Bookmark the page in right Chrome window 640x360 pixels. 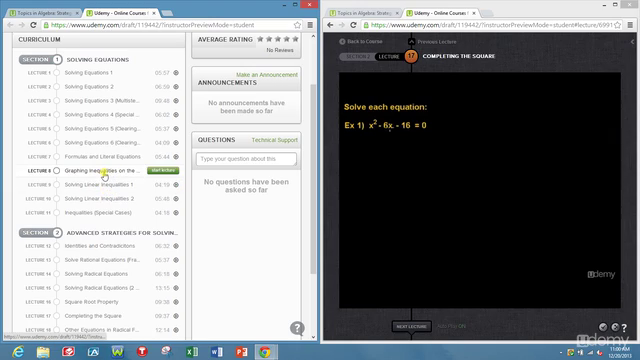coord(618,25)
